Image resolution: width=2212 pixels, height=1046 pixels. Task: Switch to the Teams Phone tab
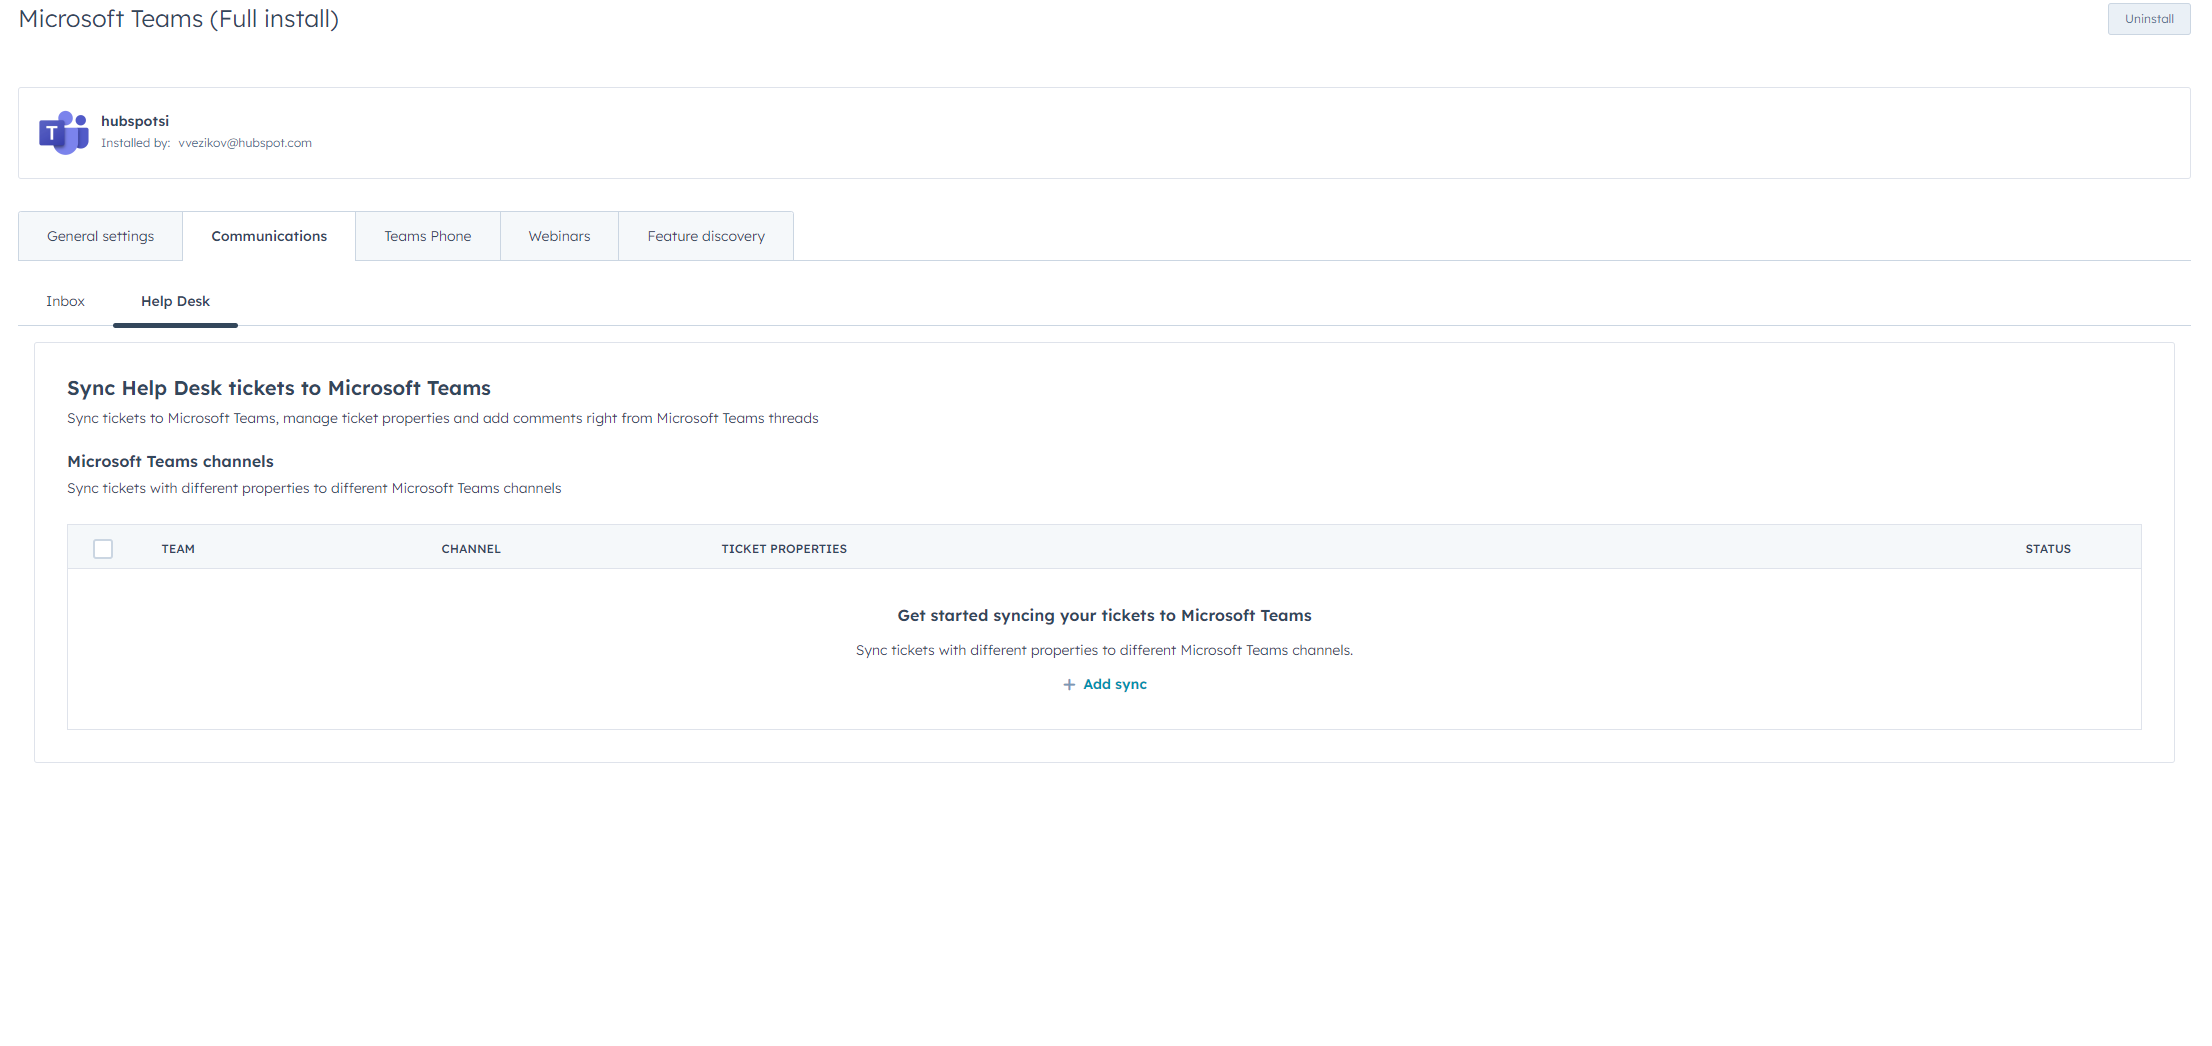pos(428,236)
